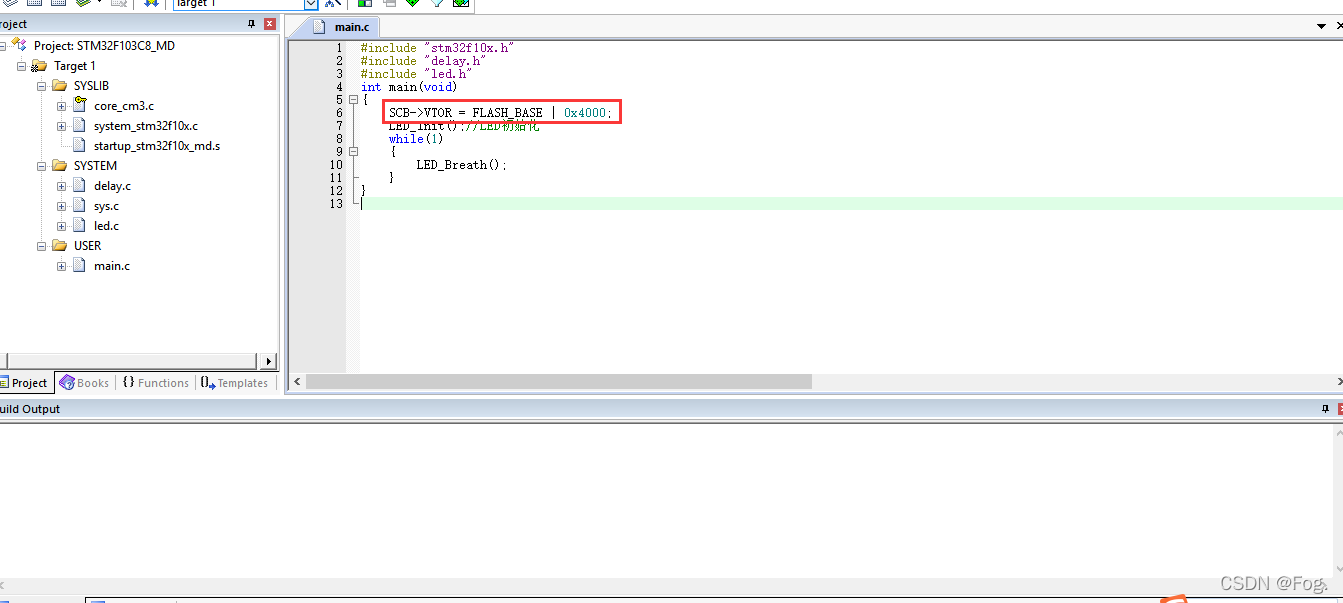1343x603 pixels.
Task: Click the main.c tab file icon
Action: click(319, 27)
